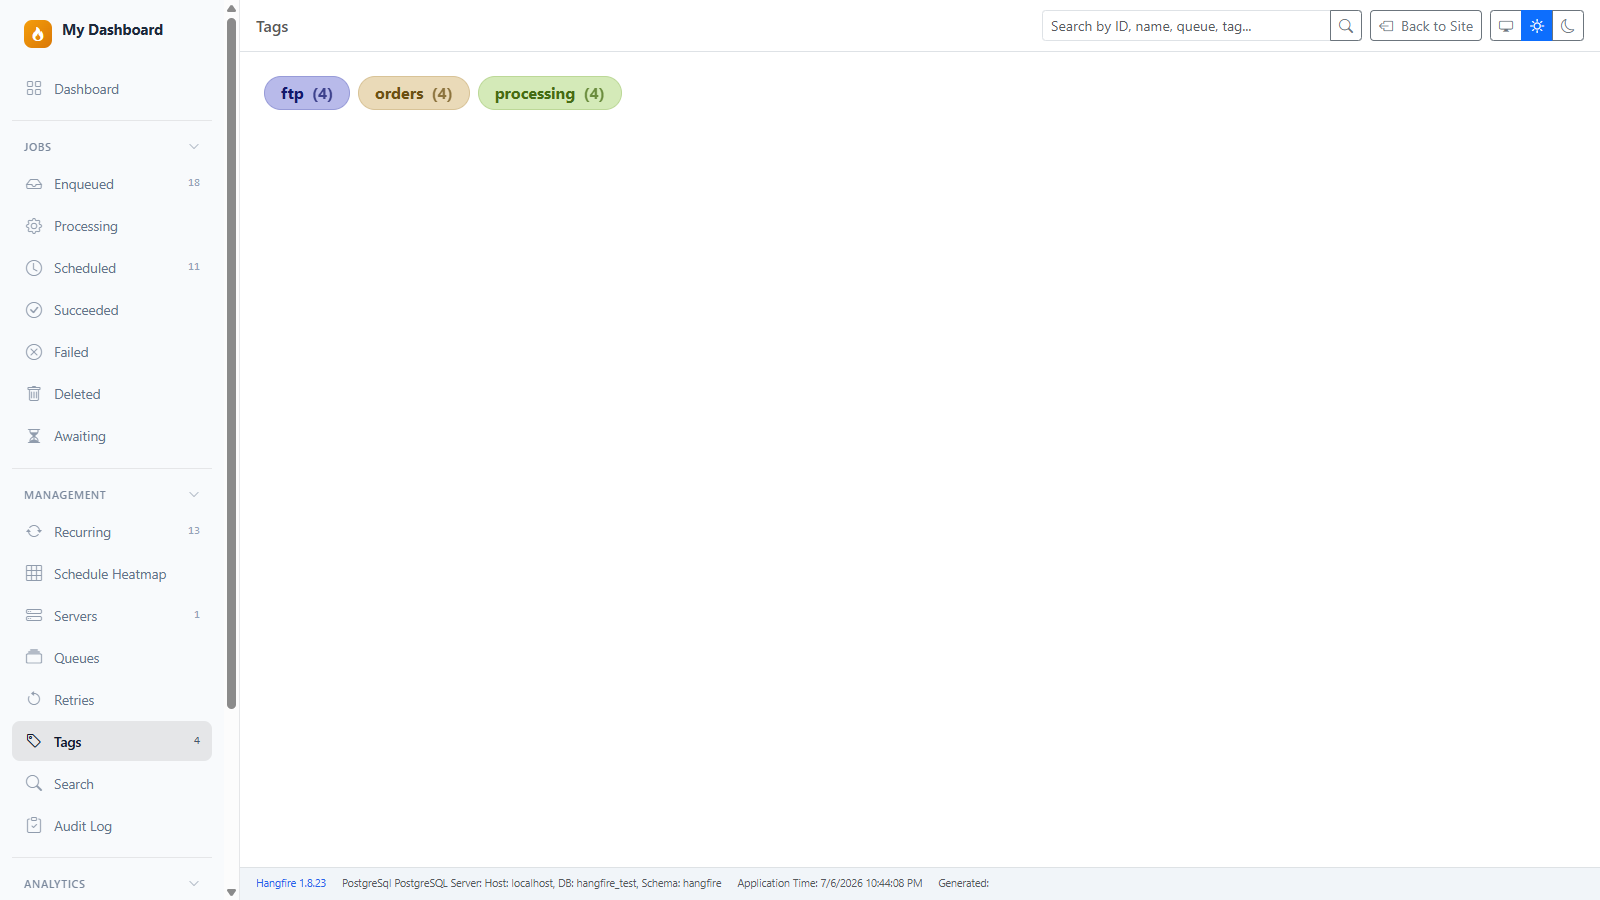Enable light theme with sun button
The width and height of the screenshot is (1600, 900).
[1537, 26]
